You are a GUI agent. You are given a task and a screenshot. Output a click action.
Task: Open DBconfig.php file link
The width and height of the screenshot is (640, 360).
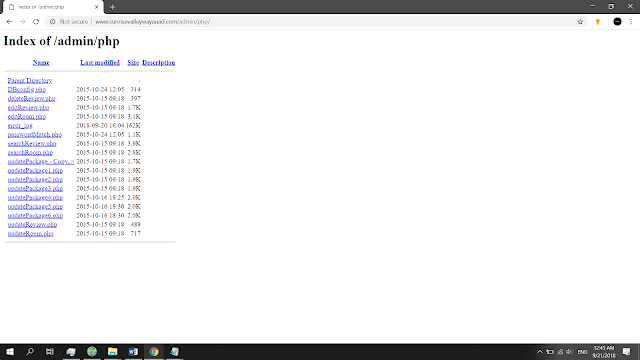[27, 89]
